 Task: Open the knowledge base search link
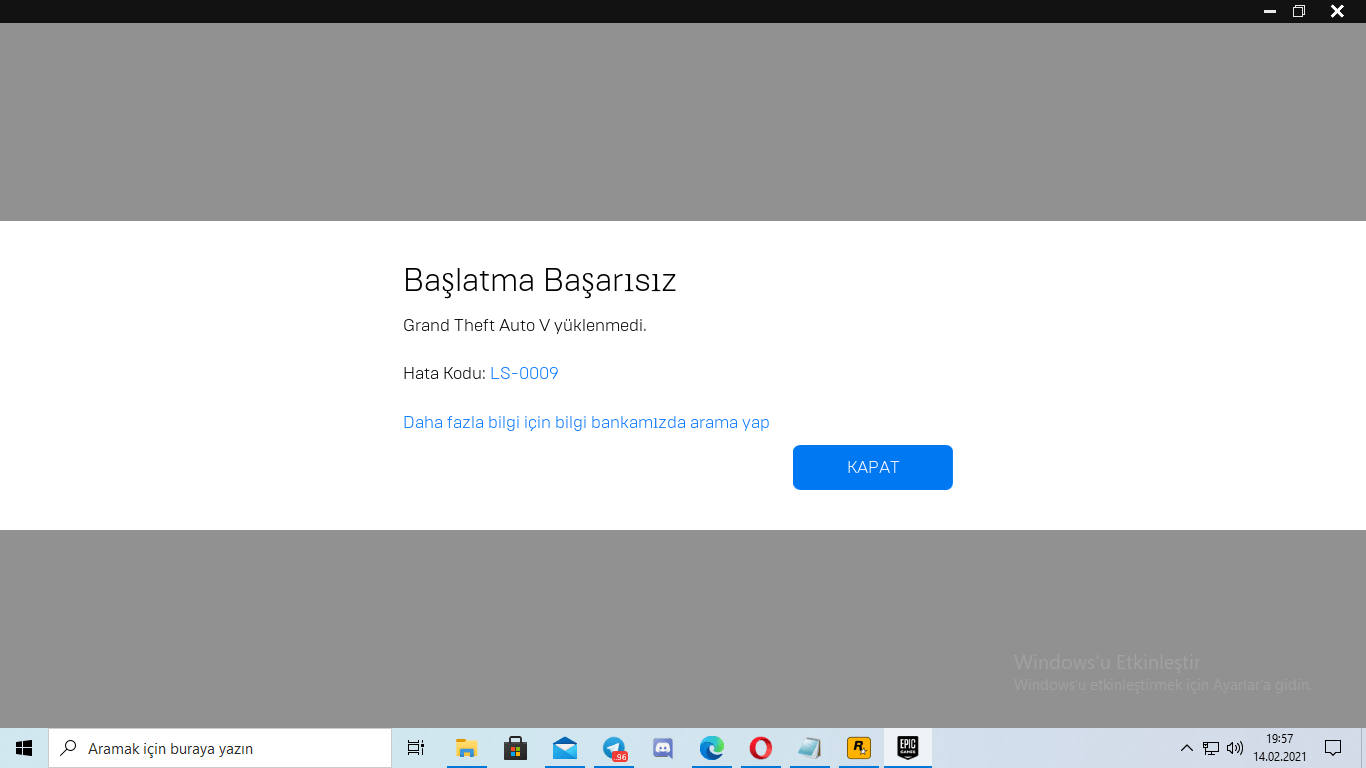tap(586, 422)
